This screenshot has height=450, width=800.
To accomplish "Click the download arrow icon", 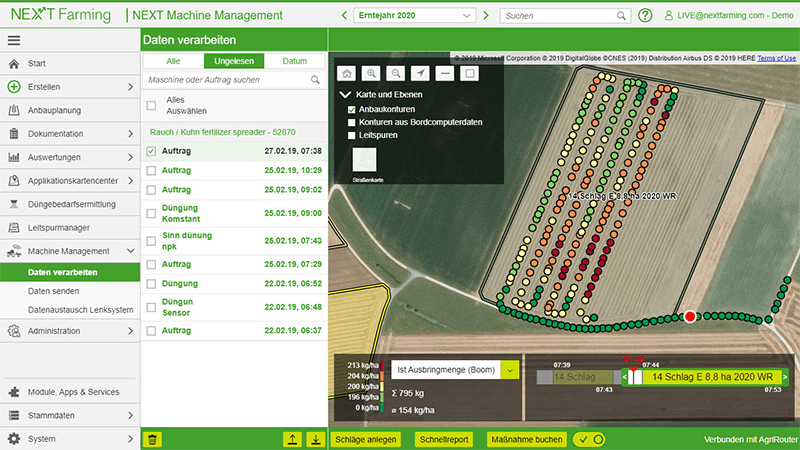I will [x=316, y=439].
